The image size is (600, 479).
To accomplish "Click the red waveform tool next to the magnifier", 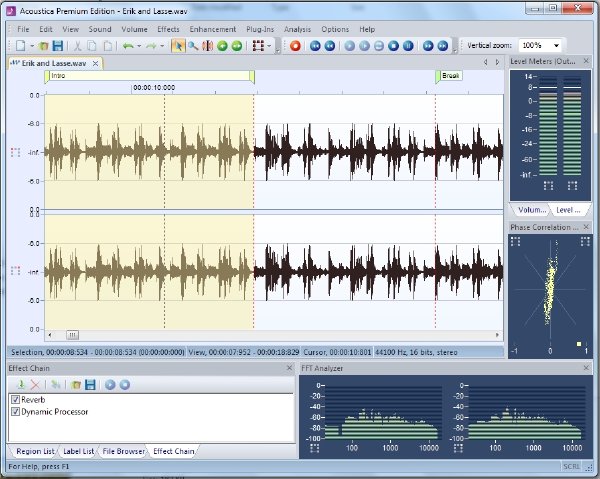I will click(x=207, y=46).
